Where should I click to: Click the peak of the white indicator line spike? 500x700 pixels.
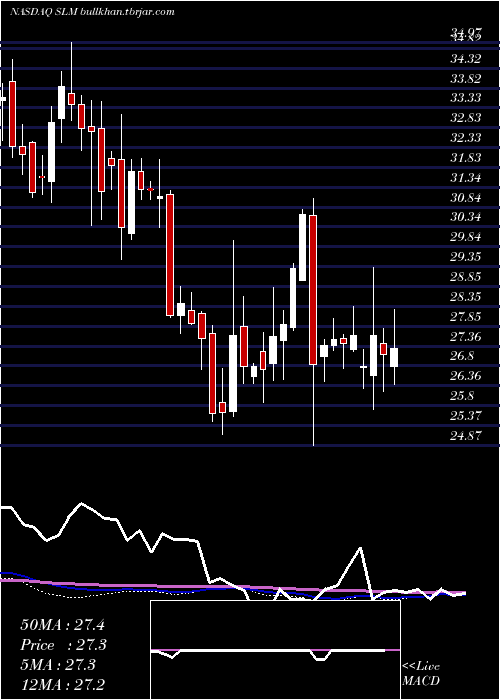[360, 548]
